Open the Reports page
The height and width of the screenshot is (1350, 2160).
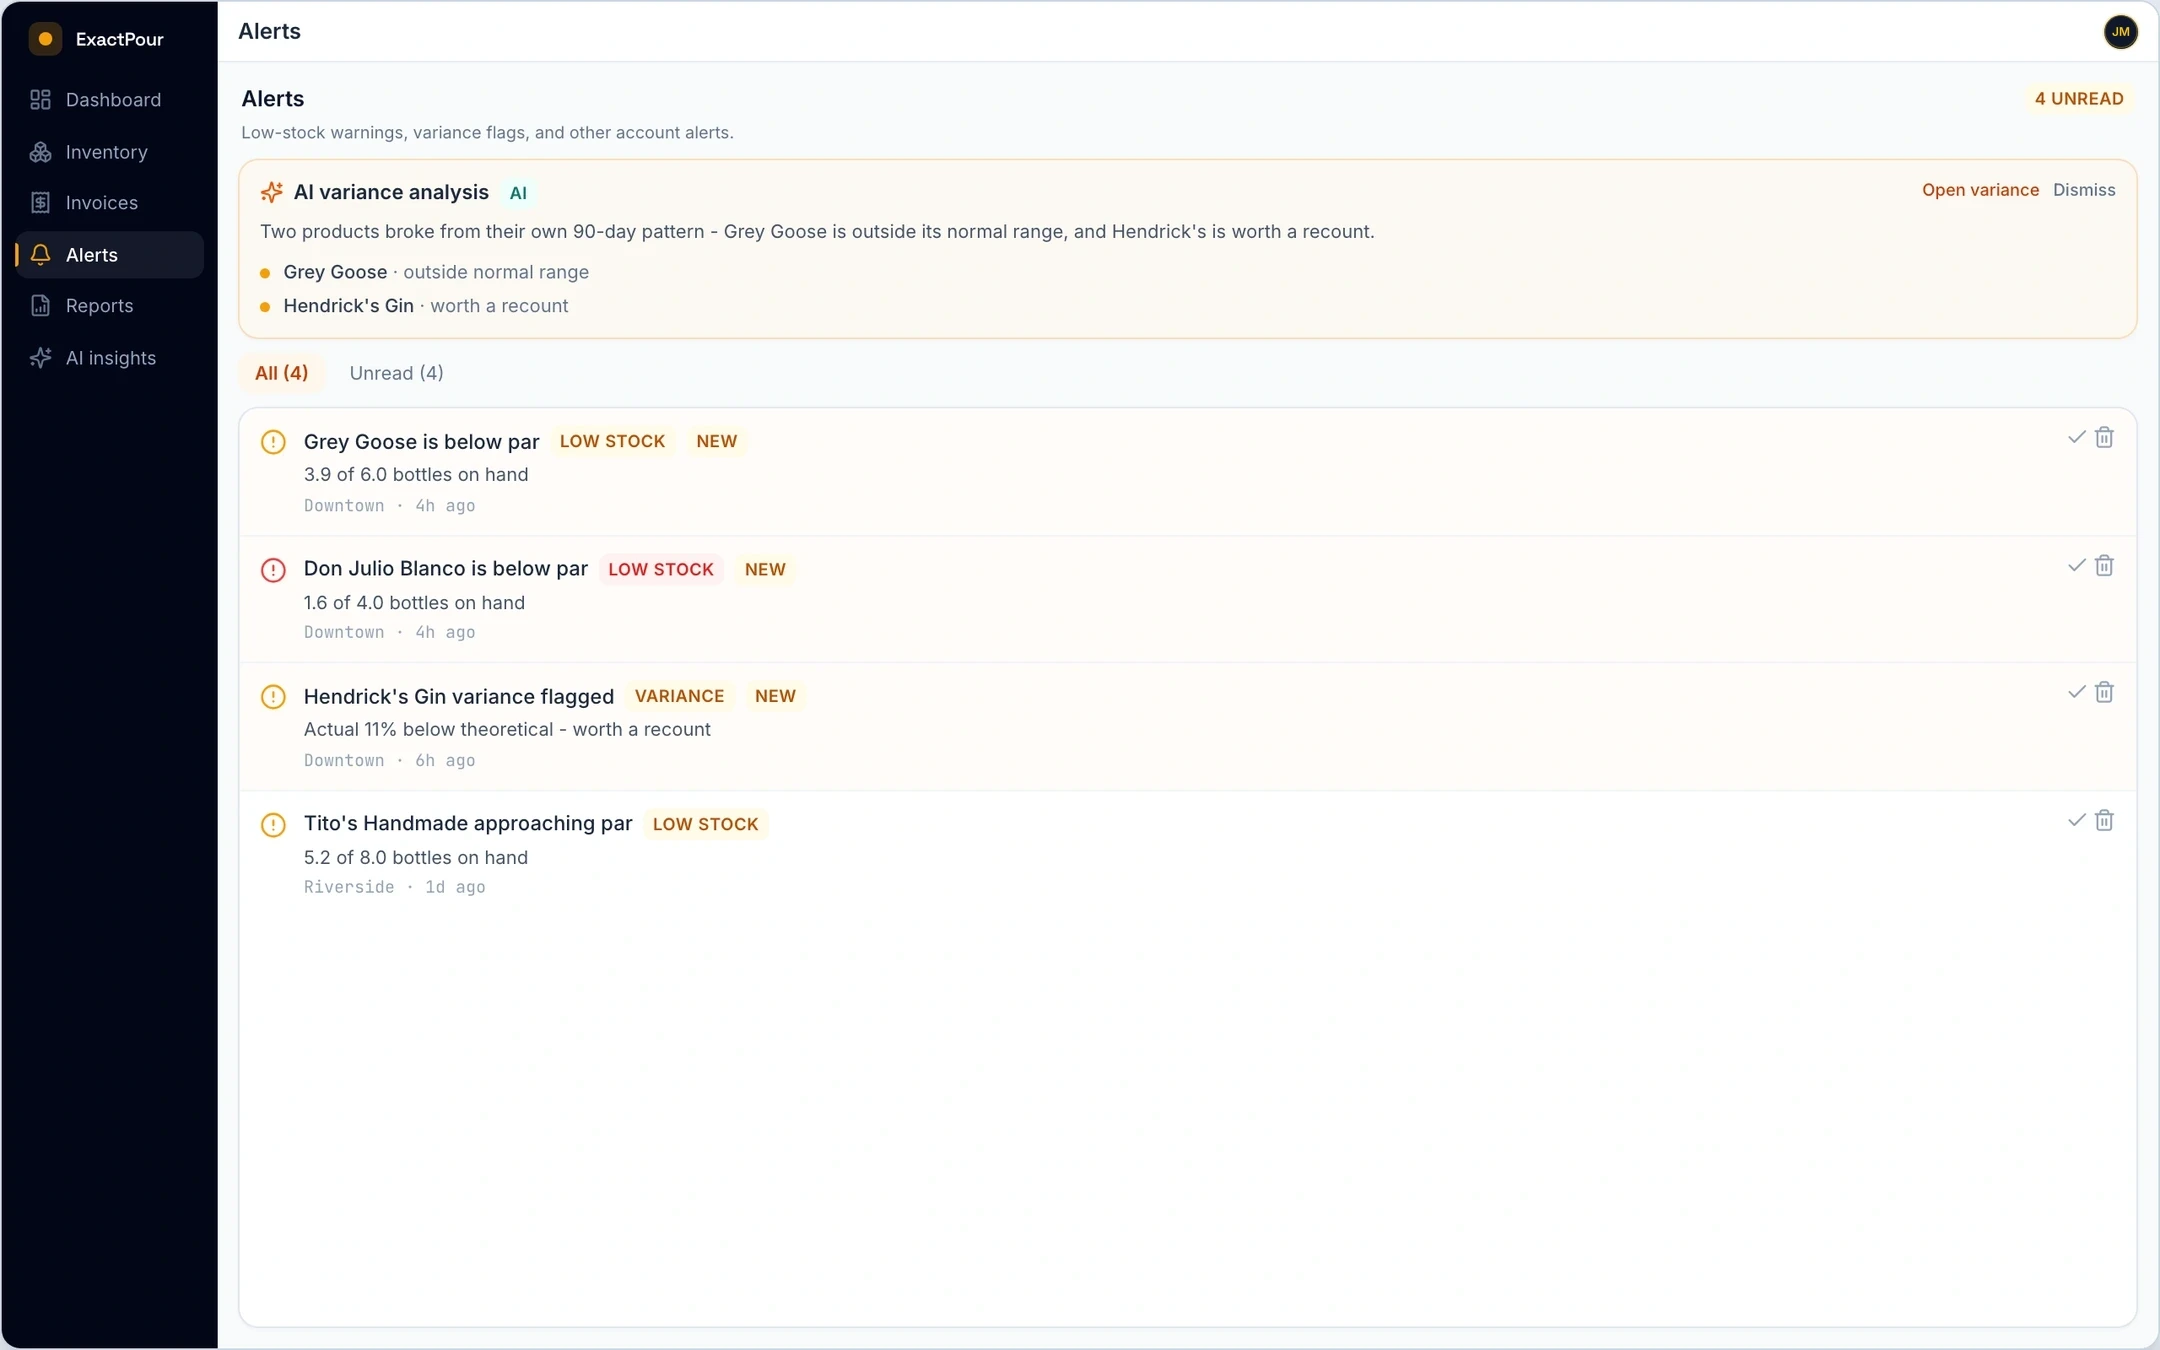coord(109,306)
